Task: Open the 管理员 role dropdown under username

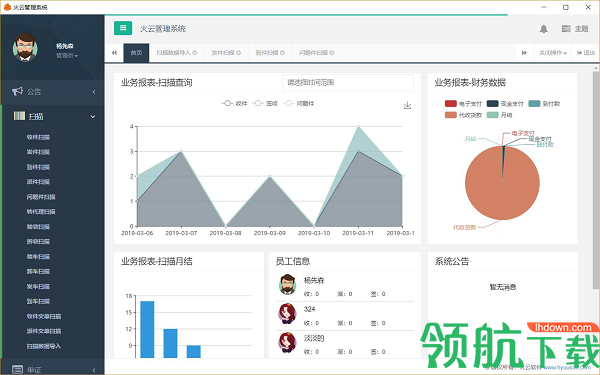Action: 67,56
